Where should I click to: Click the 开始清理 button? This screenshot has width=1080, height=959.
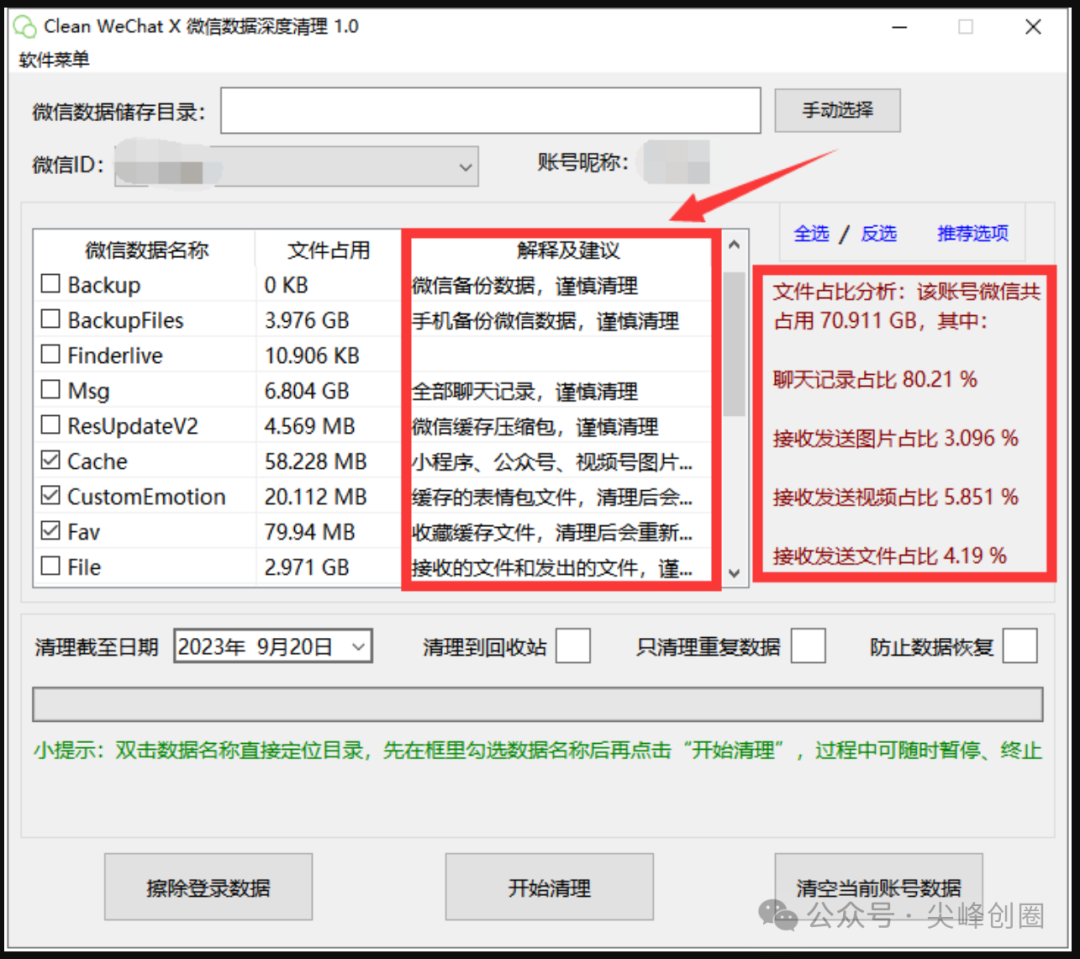(x=550, y=887)
